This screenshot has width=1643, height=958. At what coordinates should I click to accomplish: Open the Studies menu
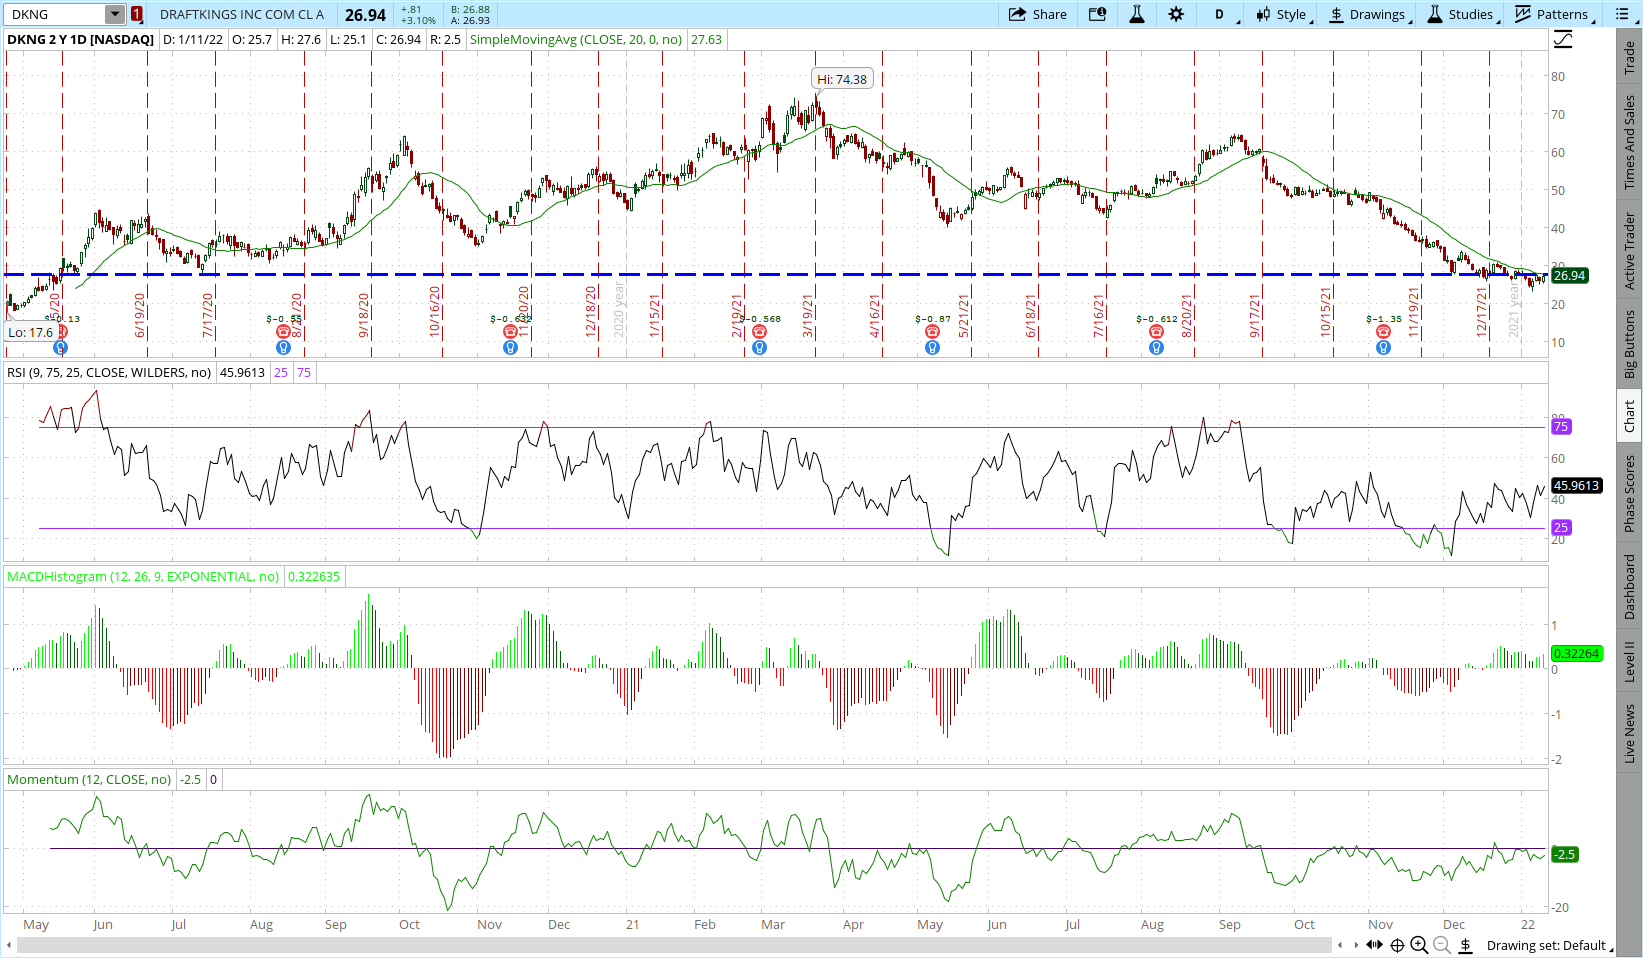coord(1461,14)
